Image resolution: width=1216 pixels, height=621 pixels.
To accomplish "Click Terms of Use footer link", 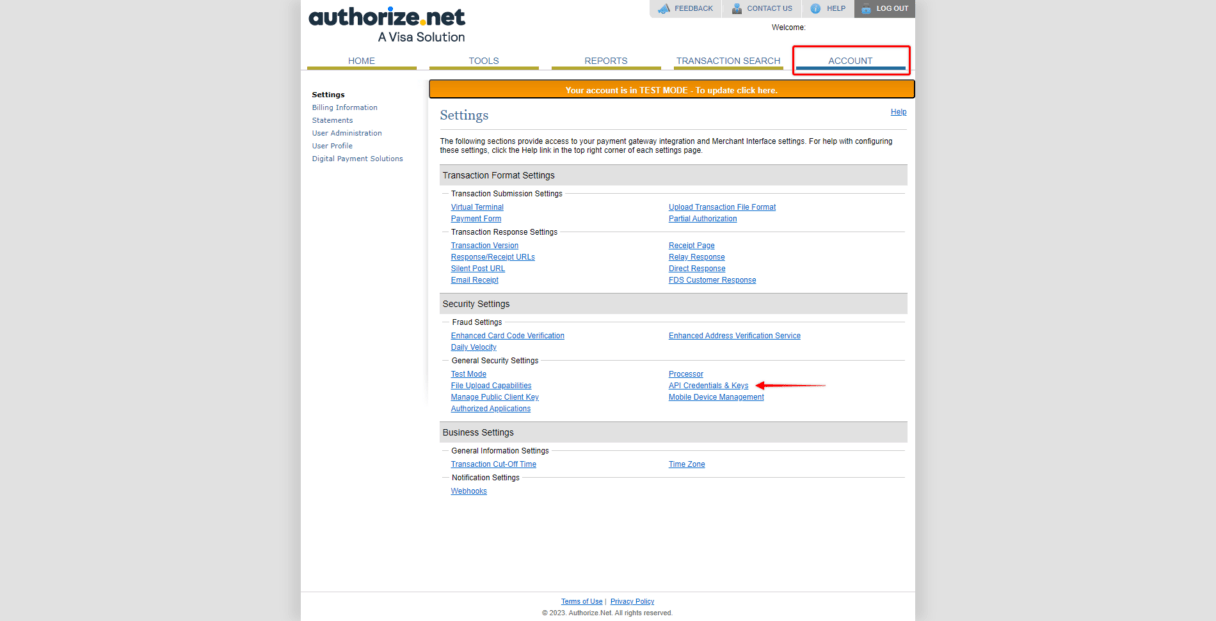I will pyautogui.click(x=582, y=602).
